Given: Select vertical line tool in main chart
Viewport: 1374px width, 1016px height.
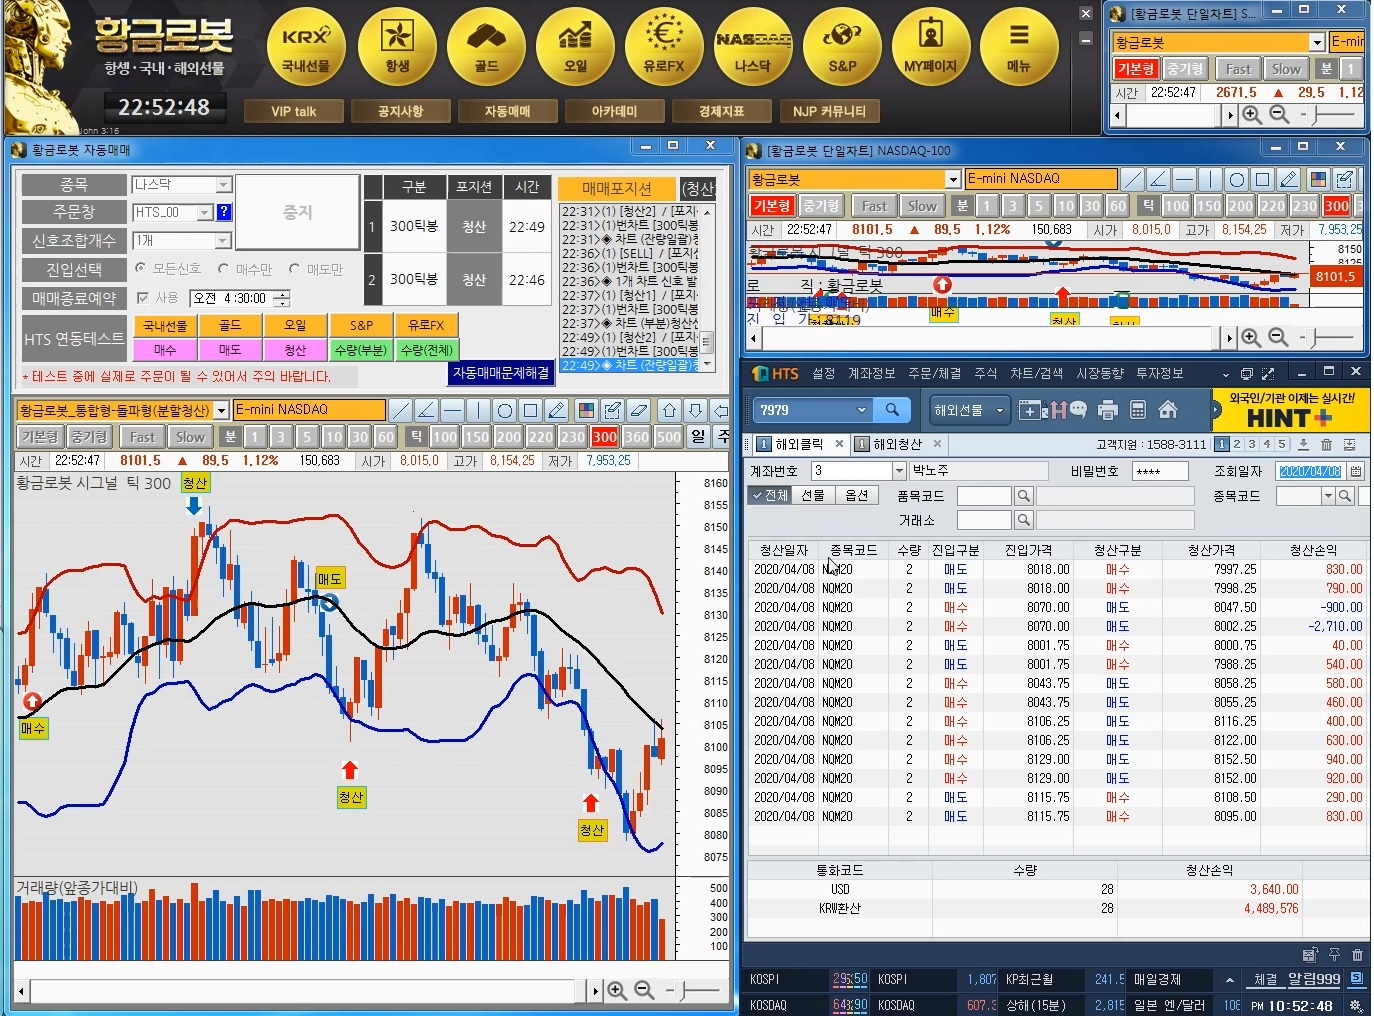Looking at the screenshot, I should (x=478, y=410).
